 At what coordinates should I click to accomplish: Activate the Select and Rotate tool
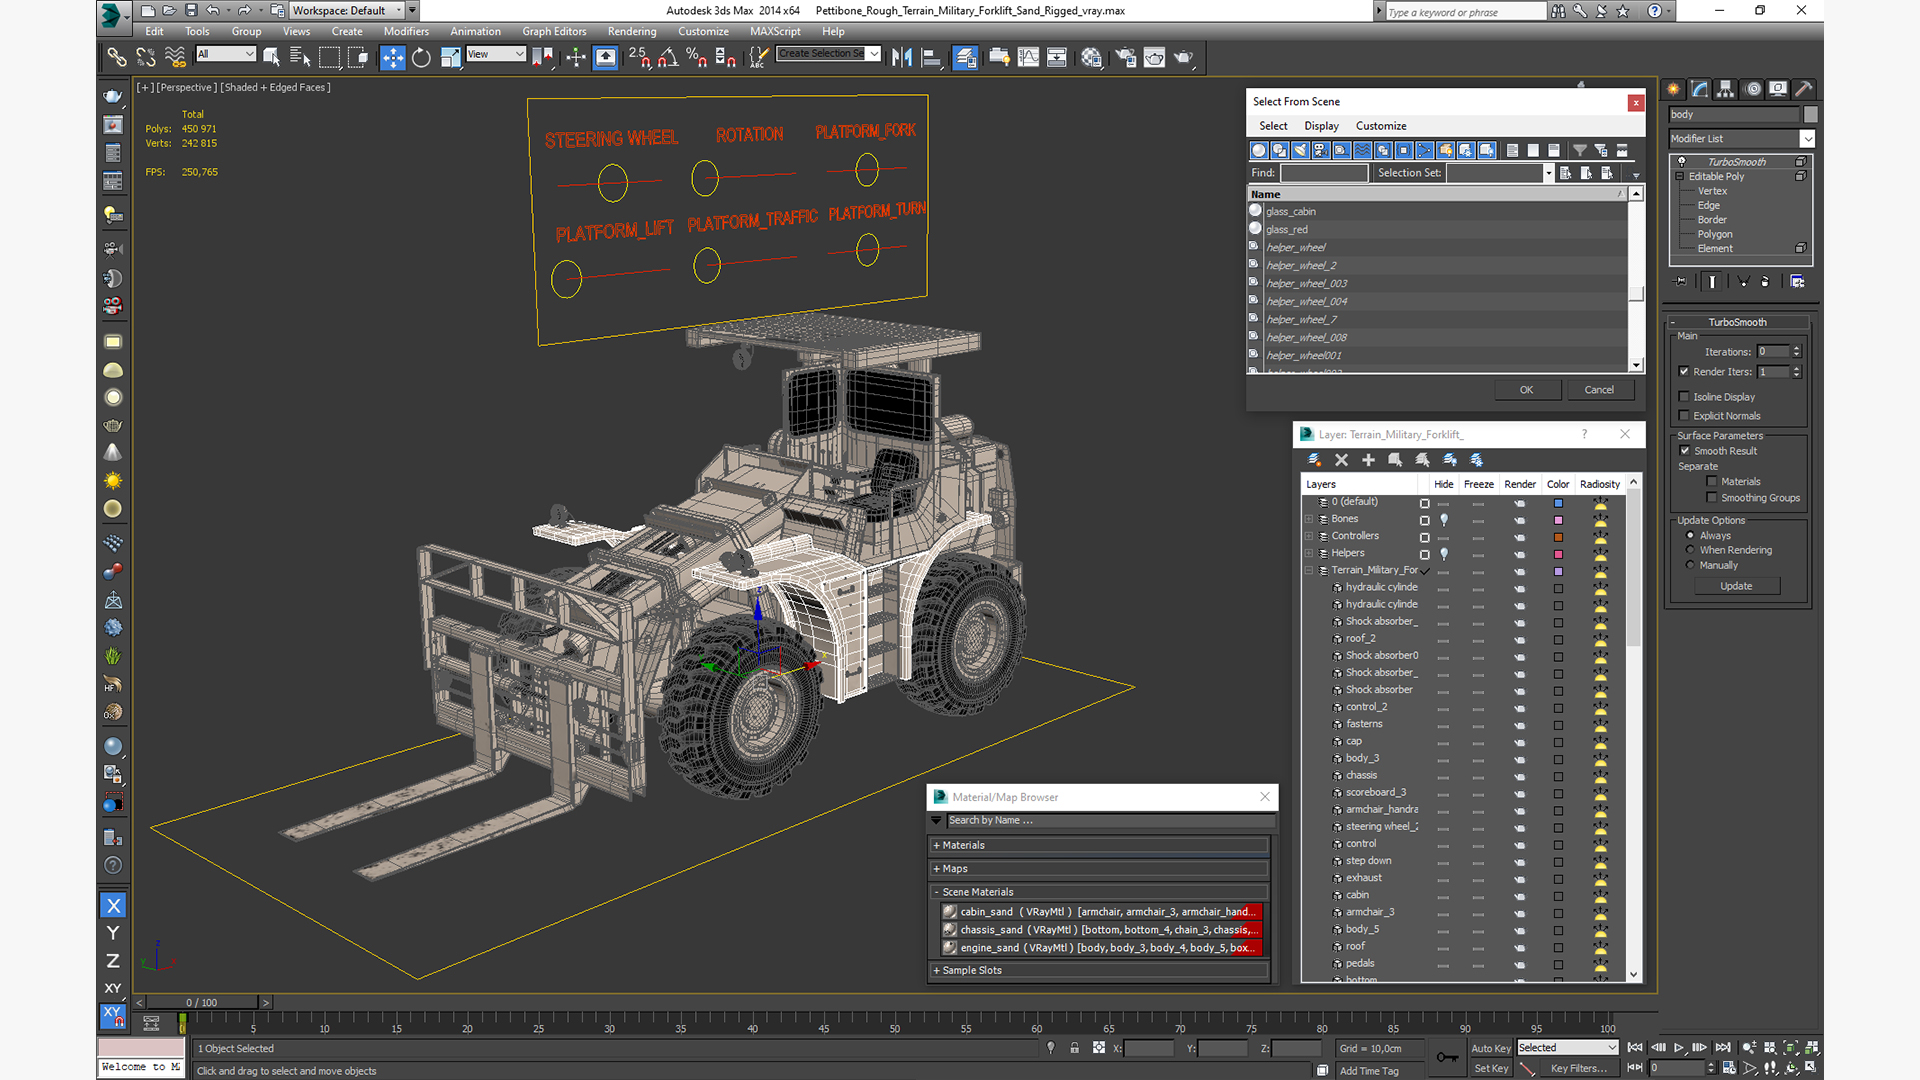coord(421,58)
